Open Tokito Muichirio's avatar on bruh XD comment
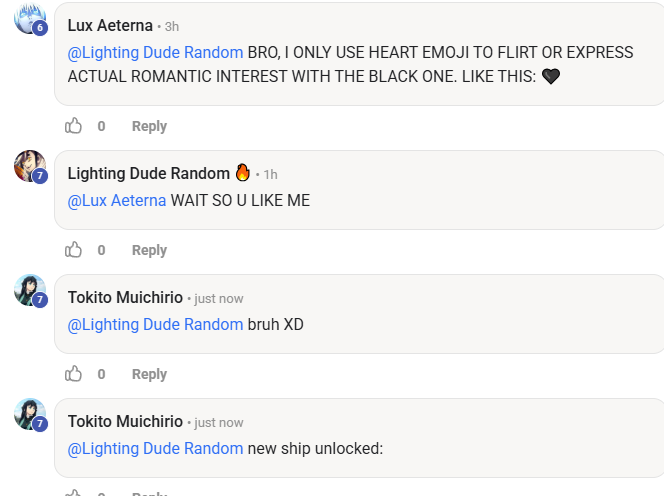Screen dimensions: 664x496 [30, 290]
